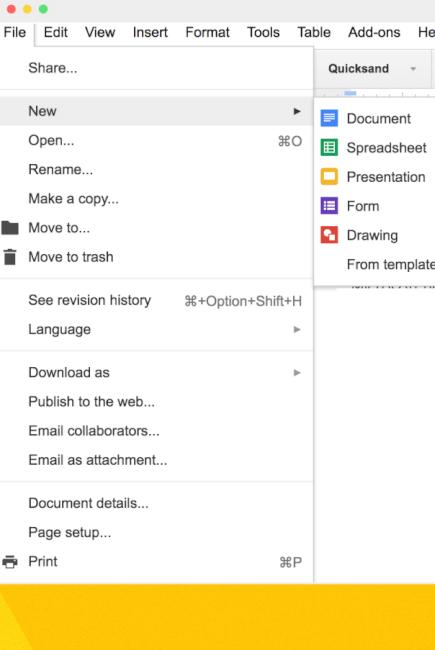
Task: Open the Table menu
Action: coord(314,32)
